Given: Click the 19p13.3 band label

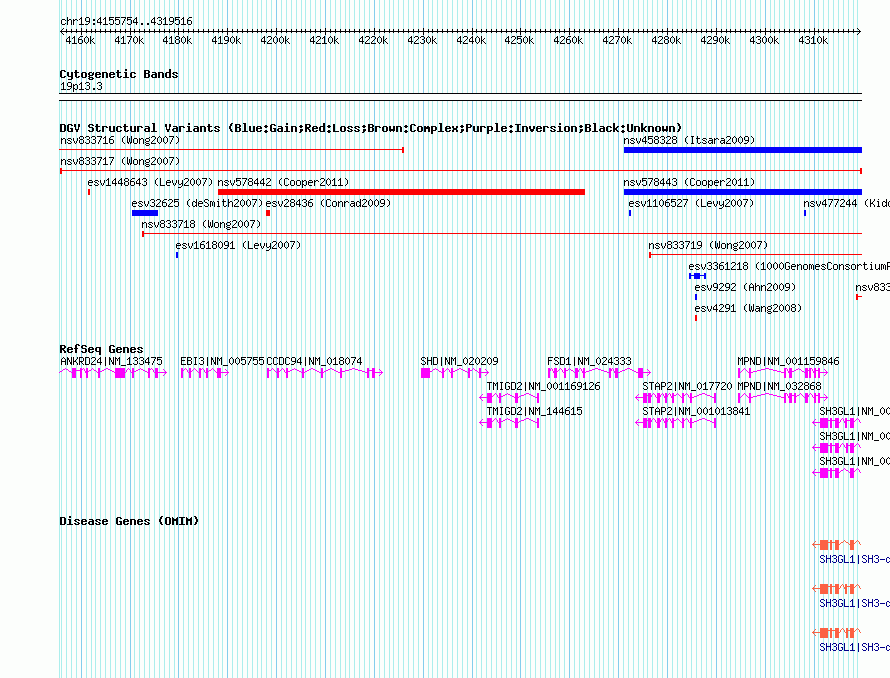Looking at the screenshot, I should [81, 86].
